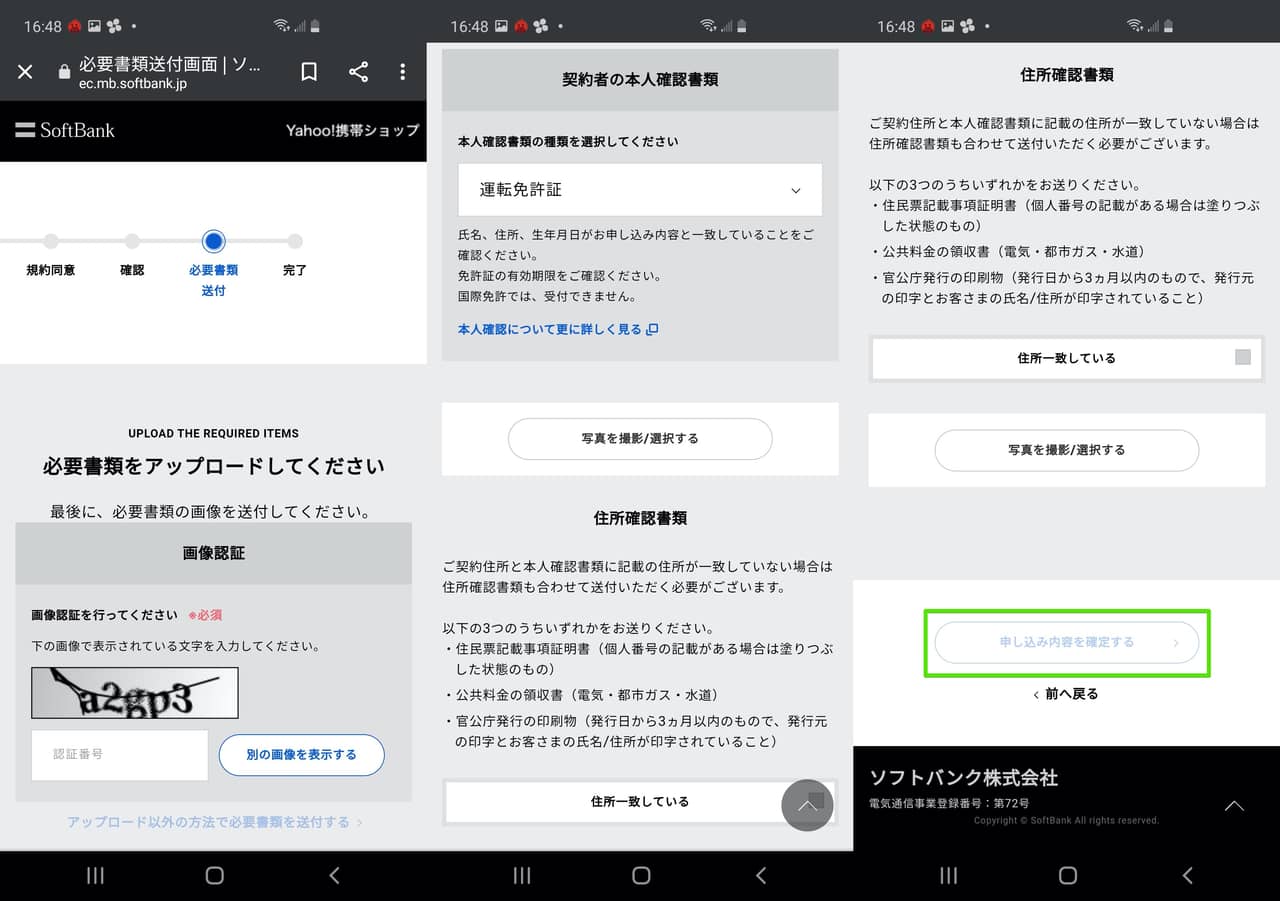This screenshot has width=1280, height=901.
Task: Tap the gray circular scroll-to-top button
Action: 807,805
